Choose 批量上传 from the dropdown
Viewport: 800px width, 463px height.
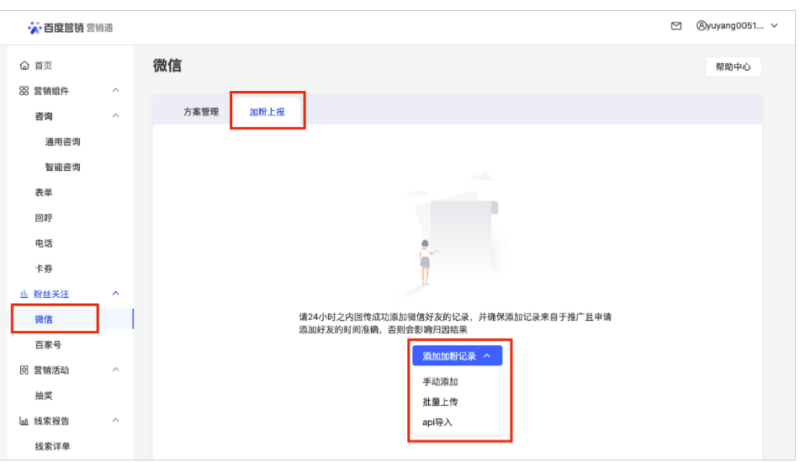(x=440, y=402)
